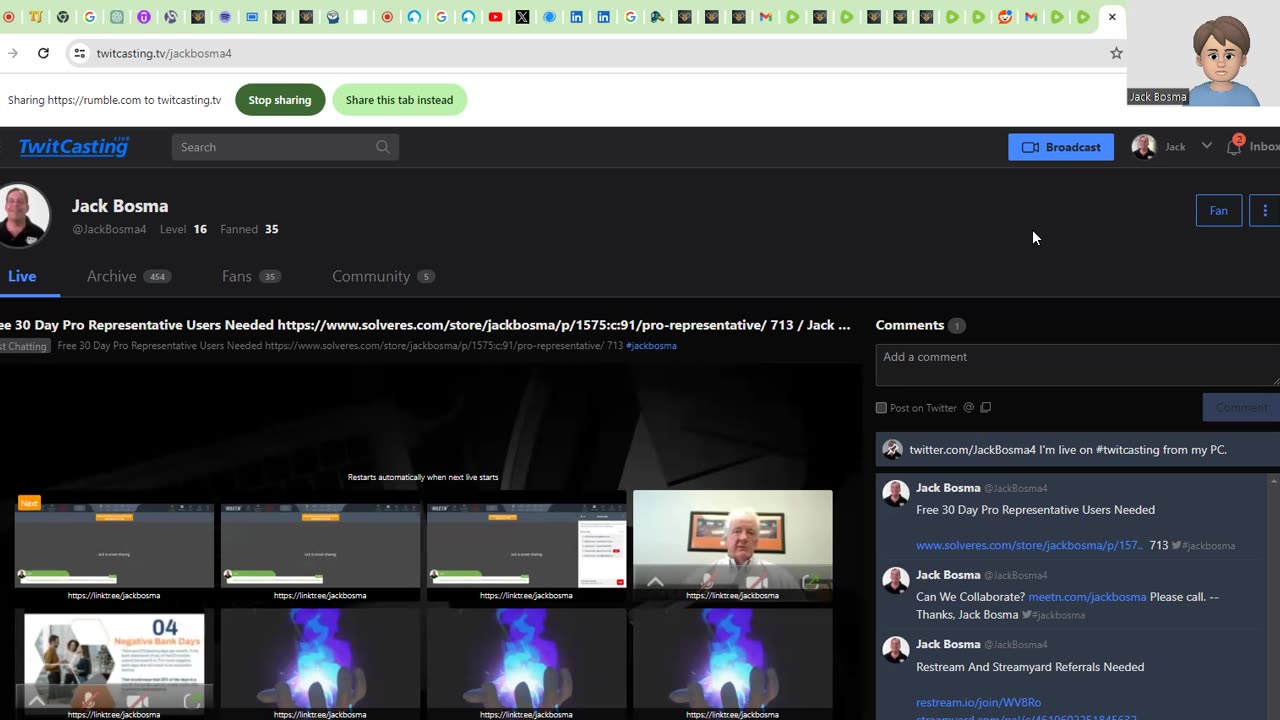
Task: Switch to the Chrome-icon browser tab
Action: click(x=63, y=17)
